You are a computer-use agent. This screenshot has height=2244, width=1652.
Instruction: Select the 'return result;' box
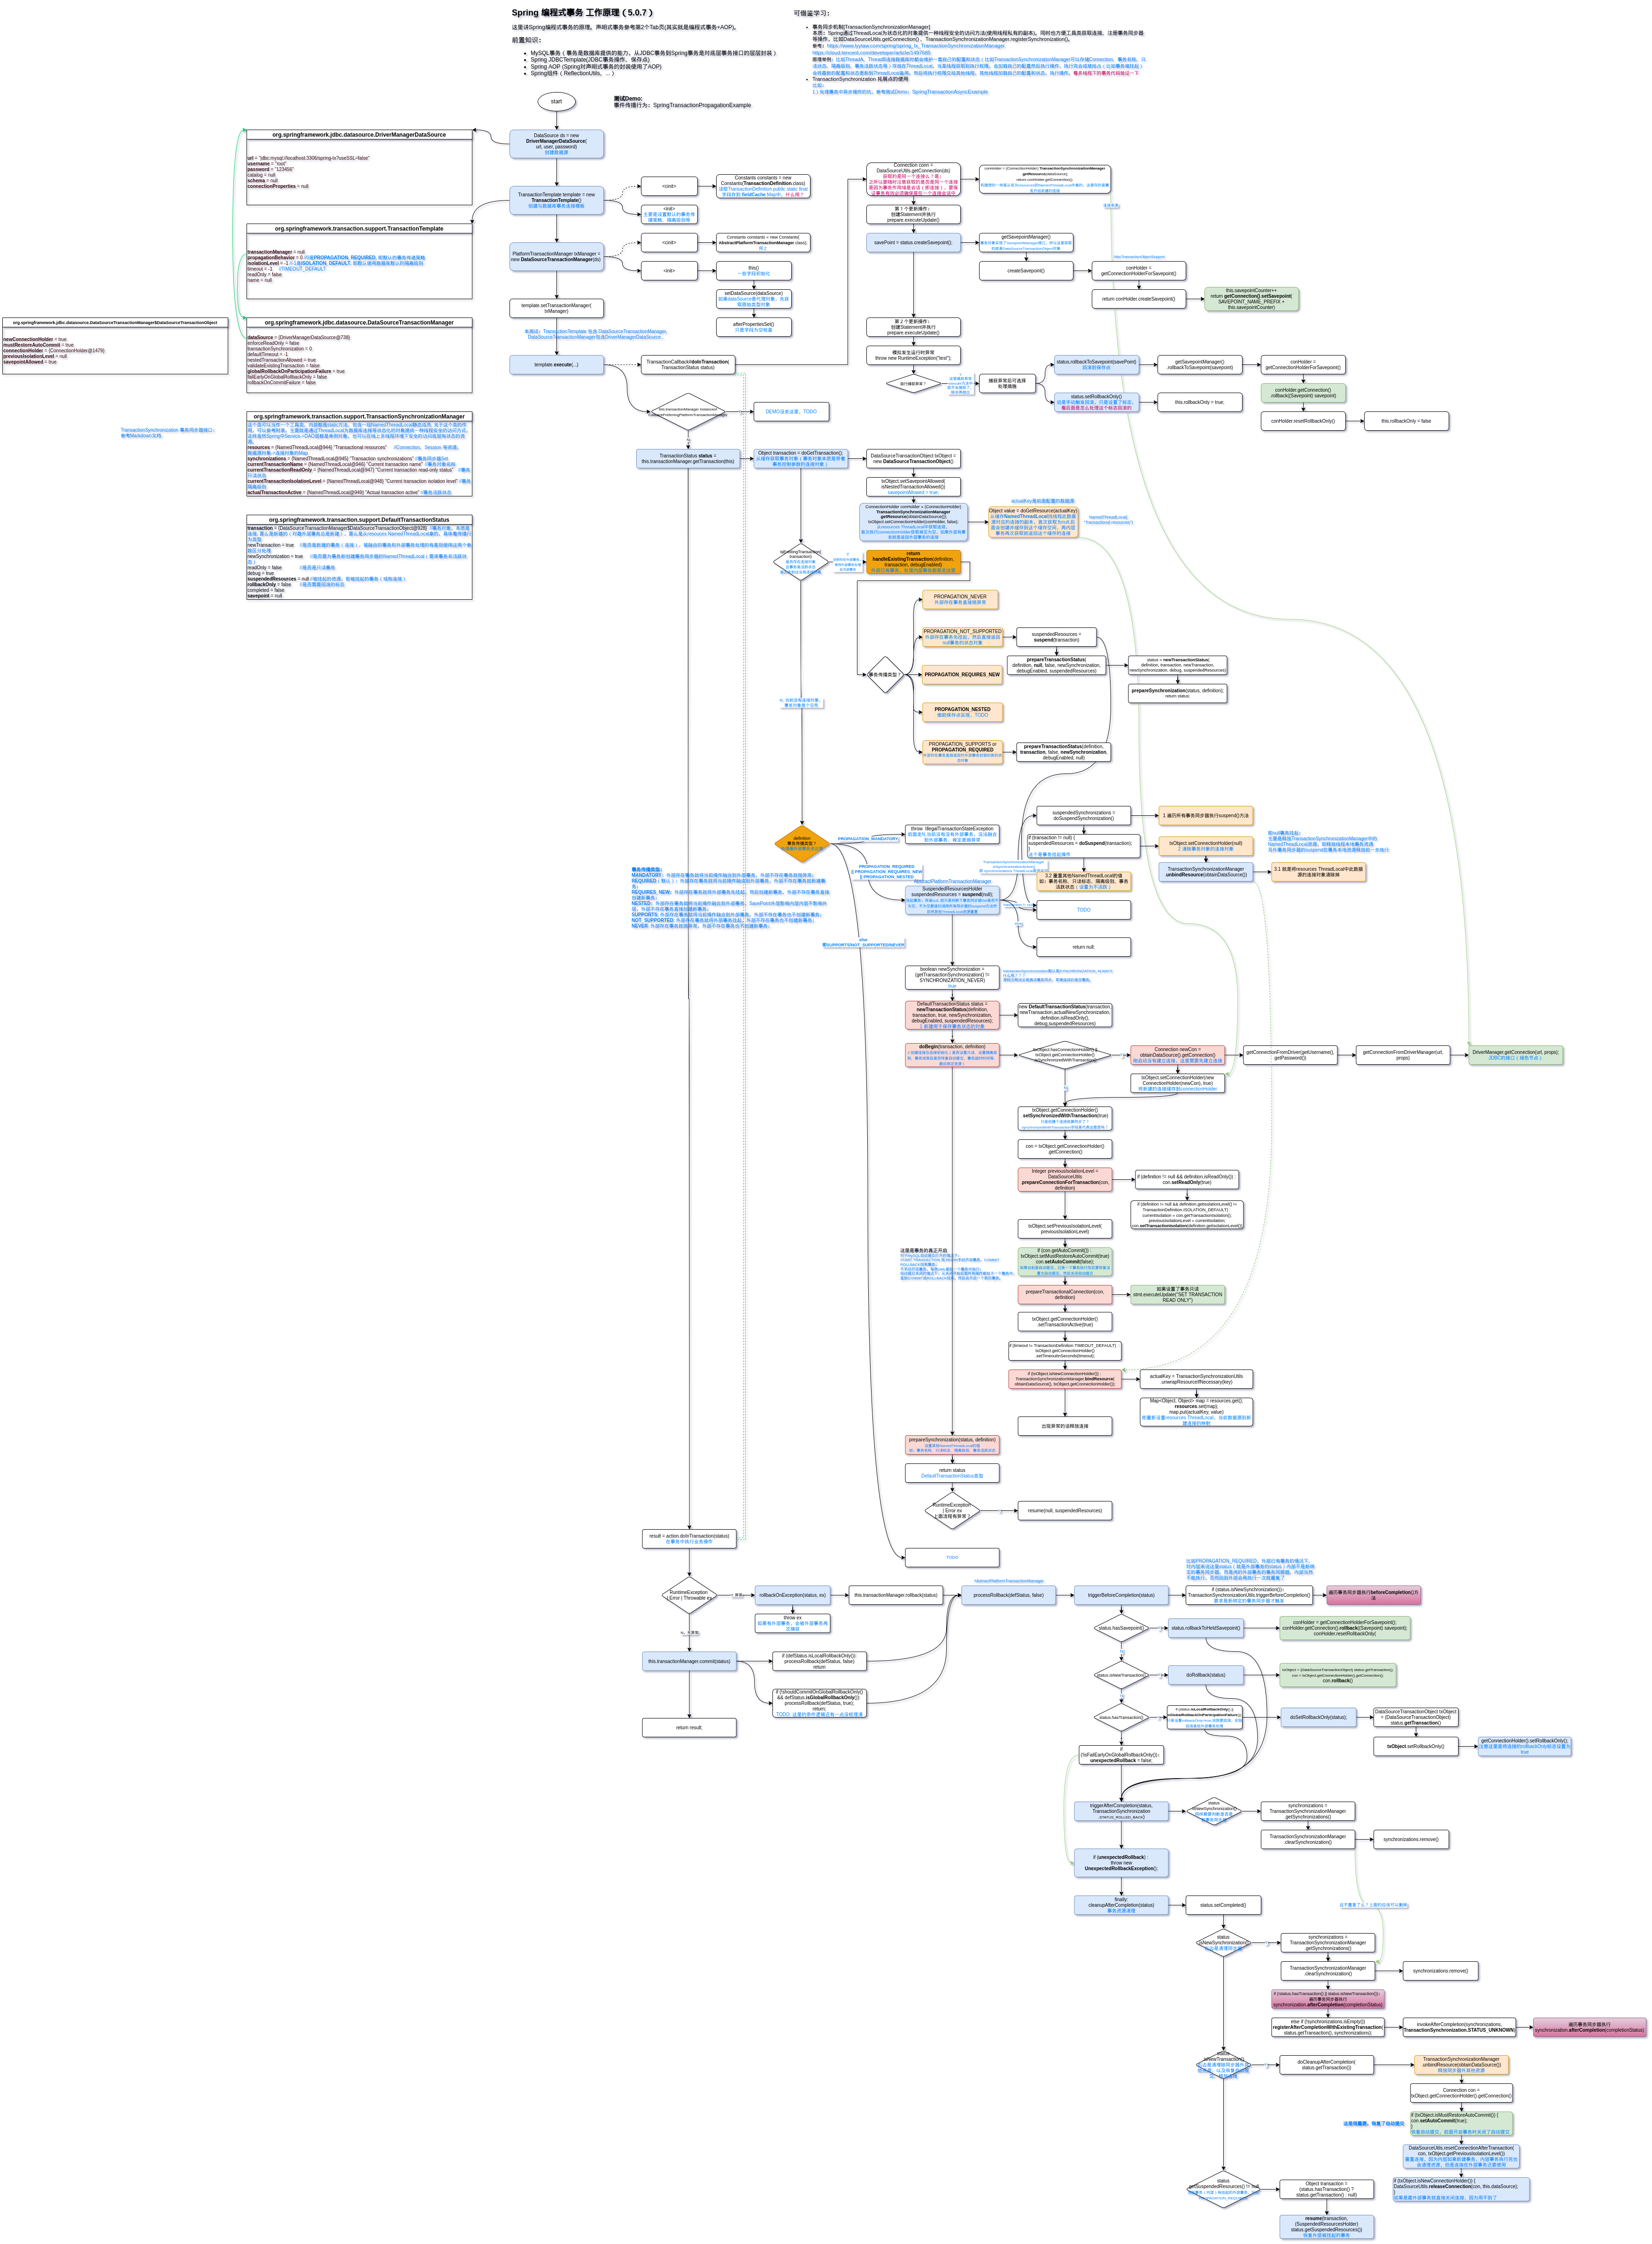coord(688,1727)
